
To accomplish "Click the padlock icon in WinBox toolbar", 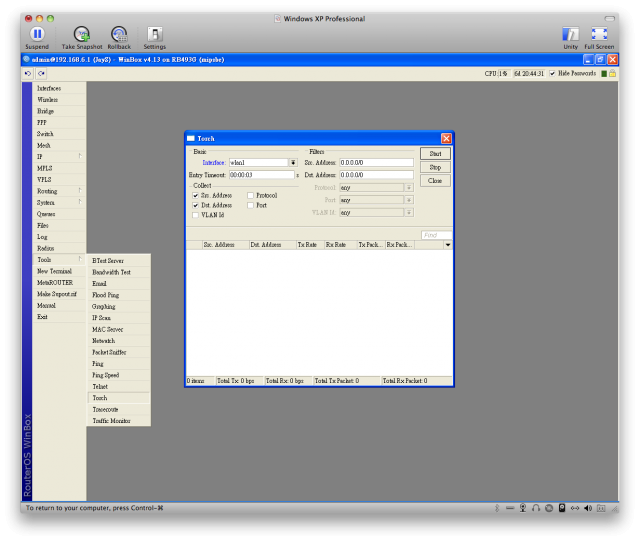I will [612, 73].
